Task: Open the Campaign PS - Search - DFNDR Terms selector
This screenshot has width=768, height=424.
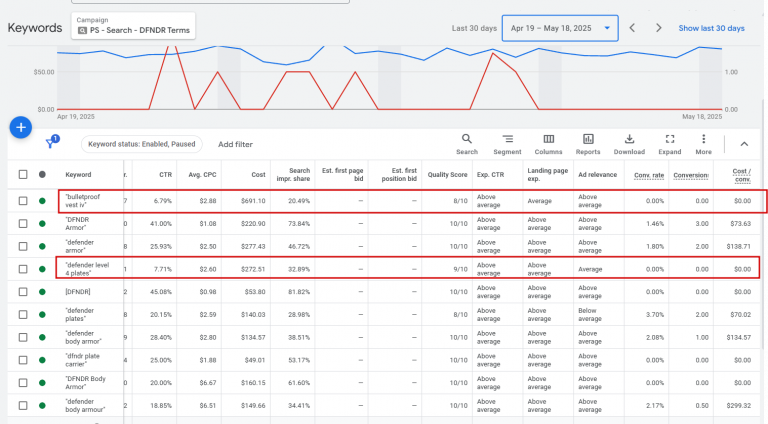Action: 133,25
